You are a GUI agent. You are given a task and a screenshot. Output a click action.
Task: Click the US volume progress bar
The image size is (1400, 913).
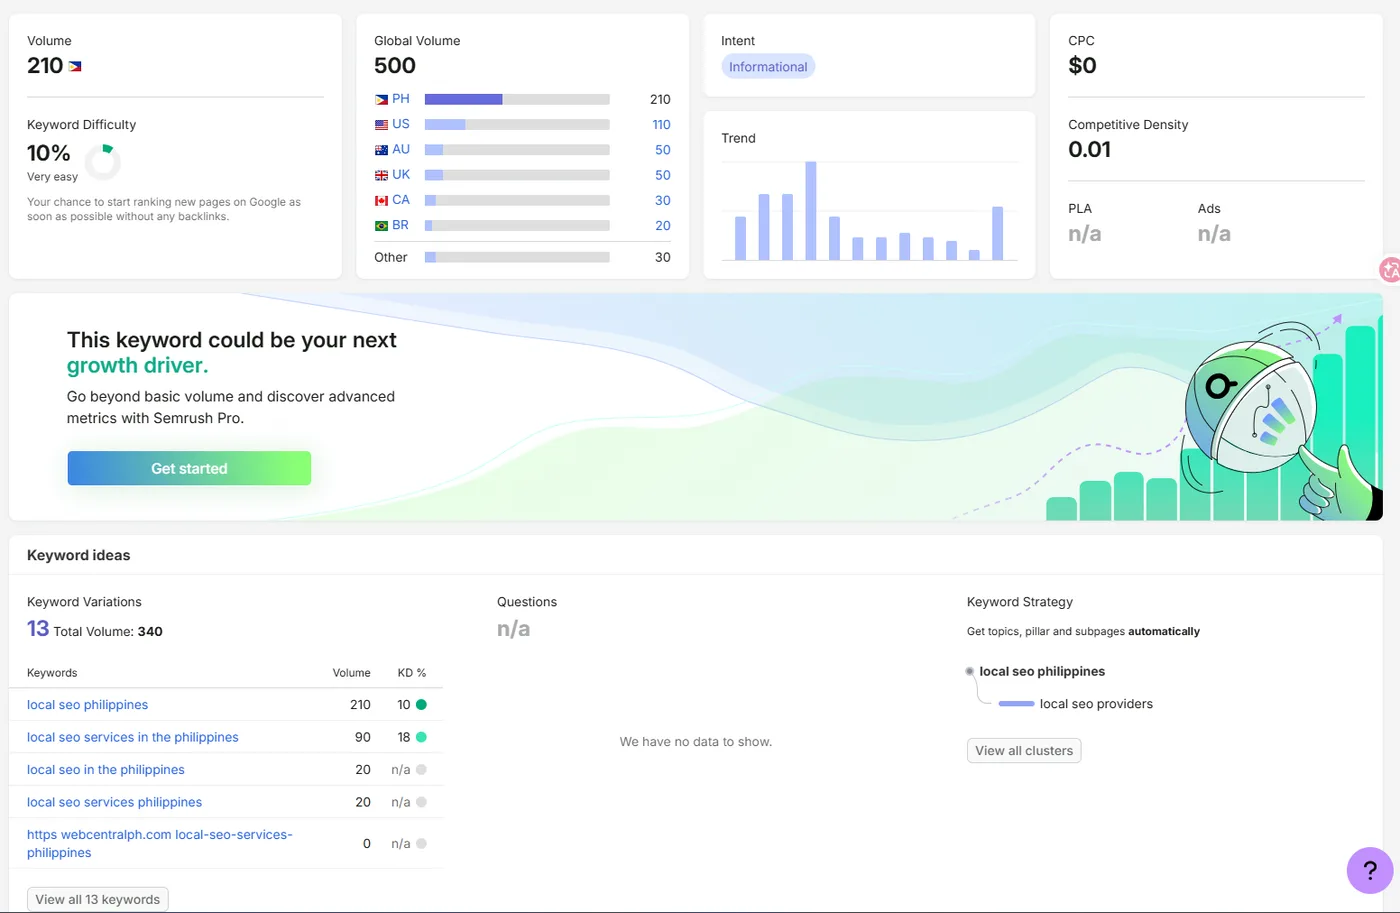pyautogui.click(x=517, y=125)
